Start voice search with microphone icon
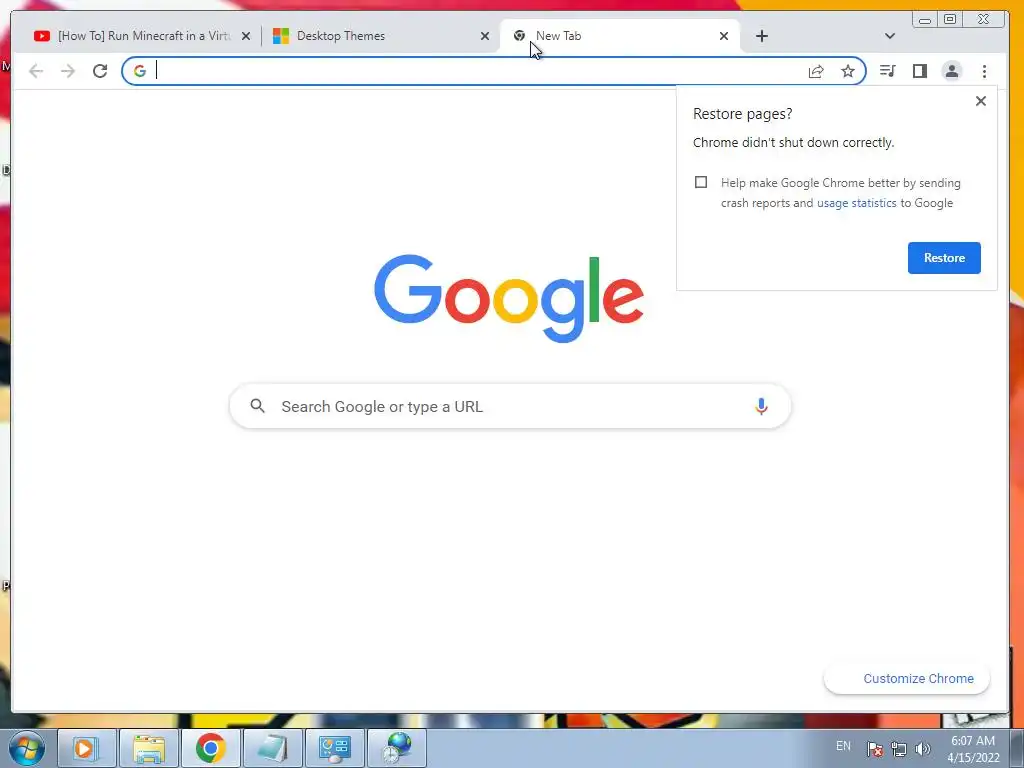This screenshot has height=768, width=1024. tap(761, 406)
